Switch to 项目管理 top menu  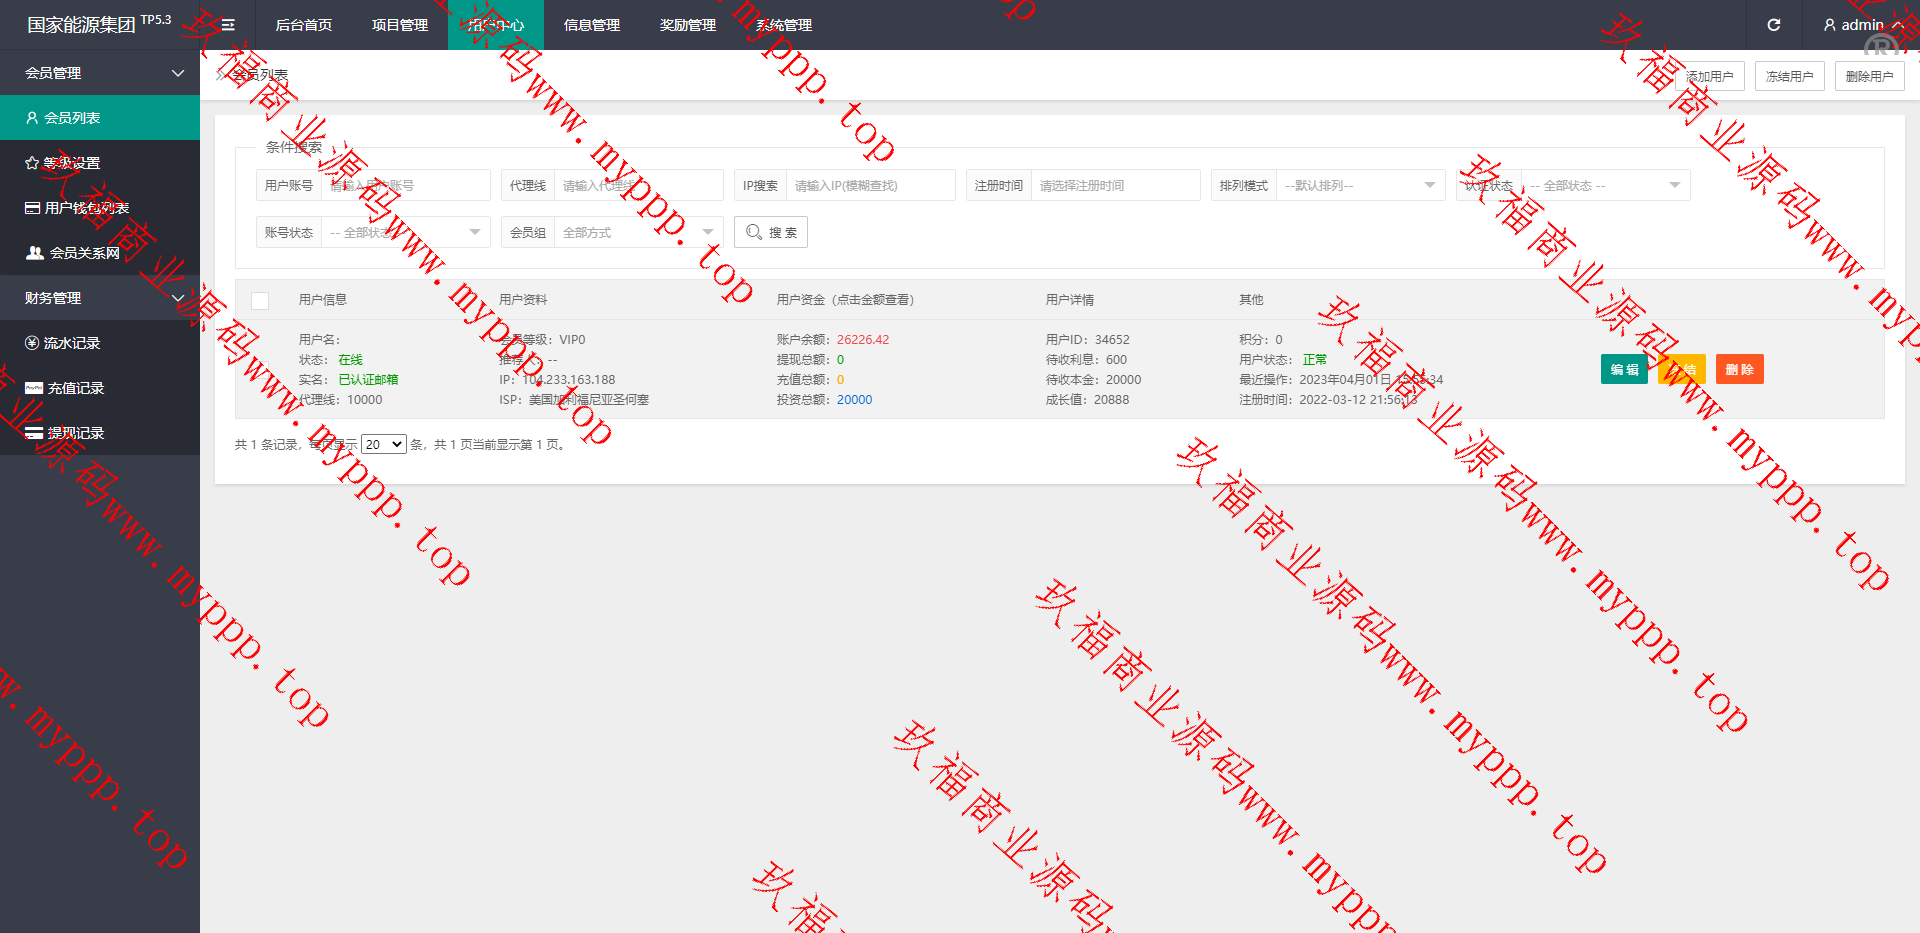400,25
